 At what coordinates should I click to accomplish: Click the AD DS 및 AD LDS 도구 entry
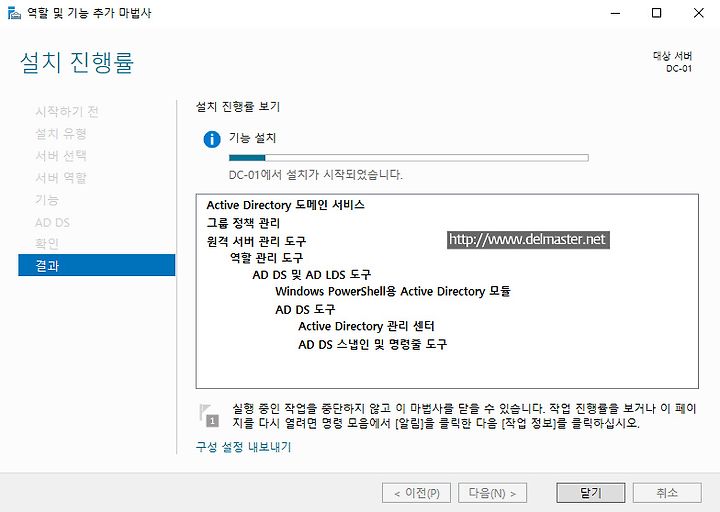[311, 275]
